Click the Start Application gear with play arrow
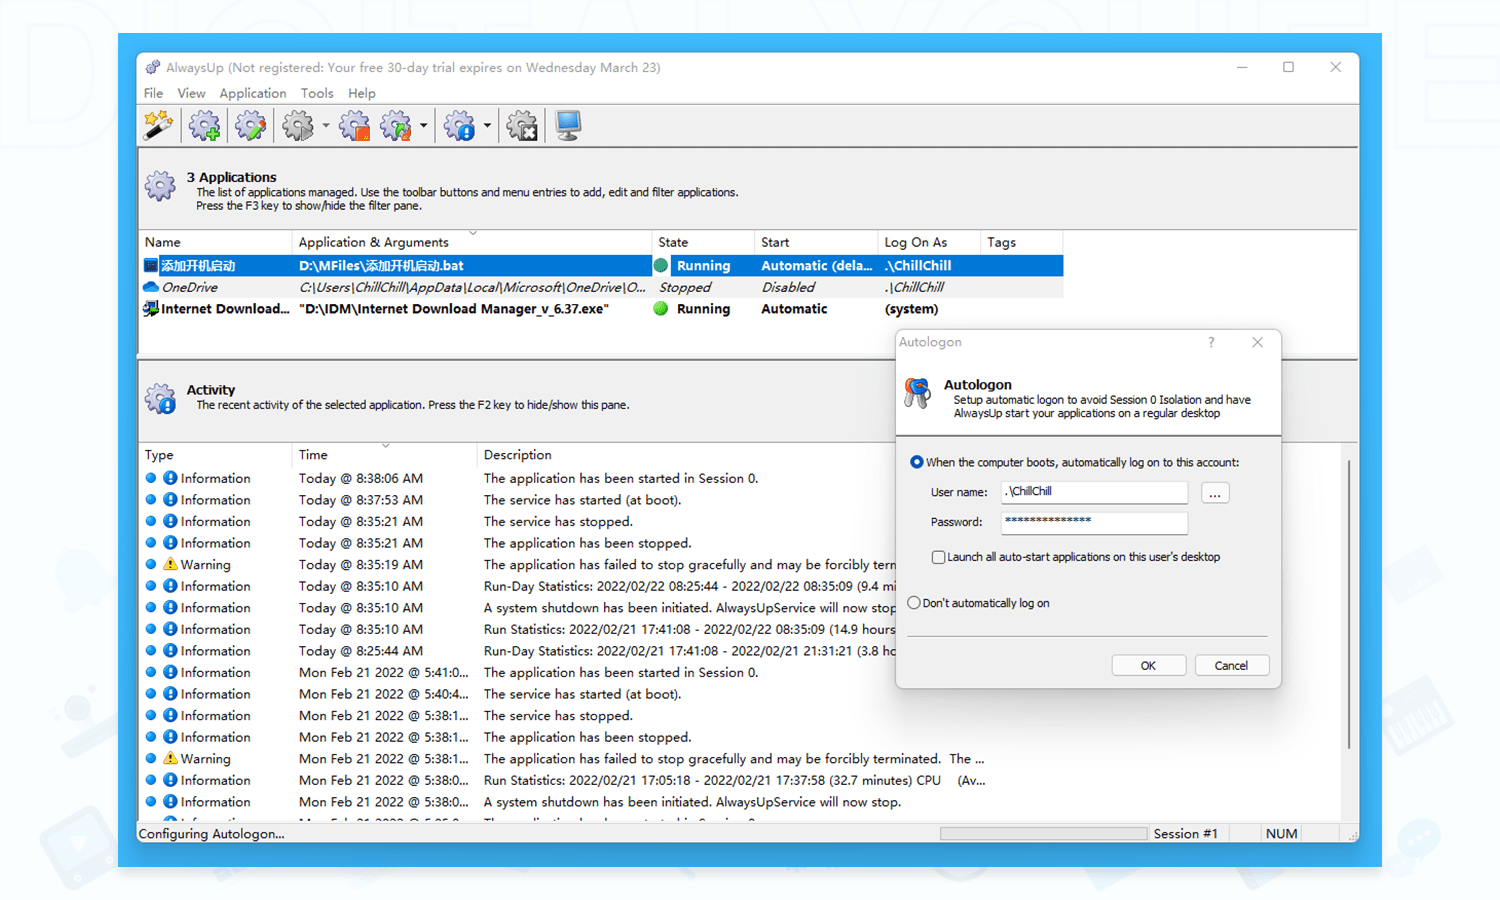The image size is (1500, 900). [x=298, y=126]
